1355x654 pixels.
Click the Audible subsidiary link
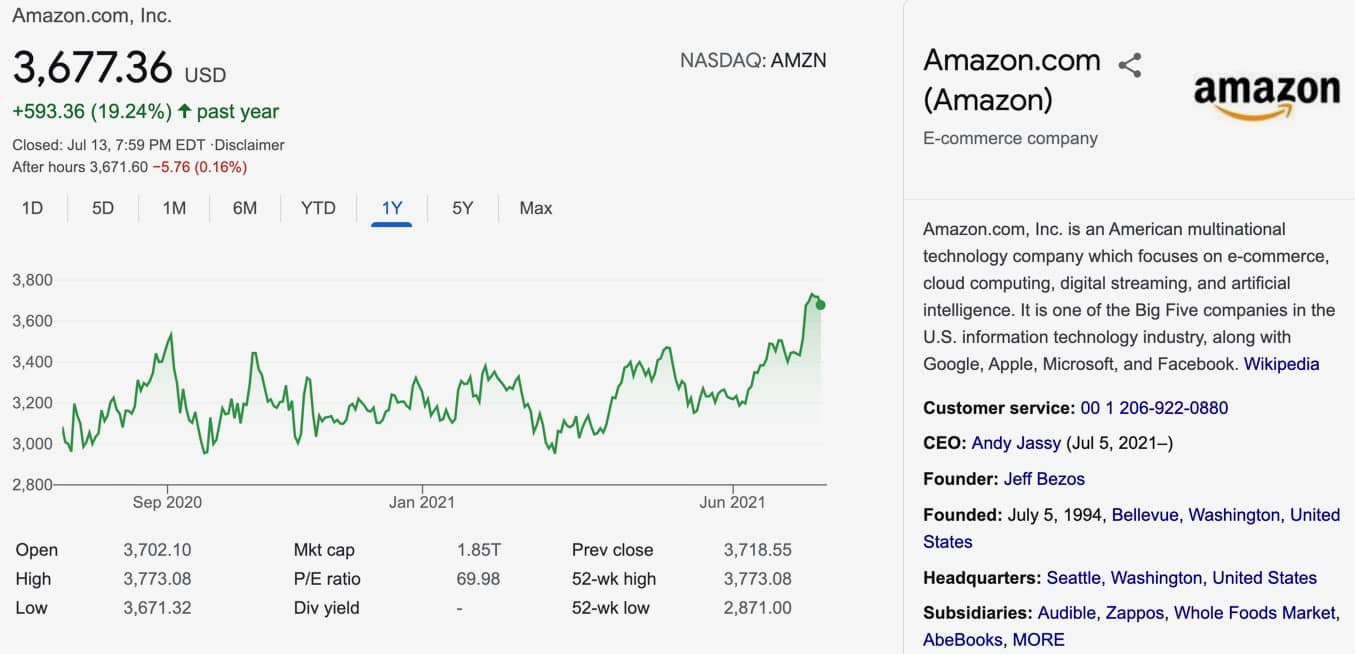(x=1067, y=612)
